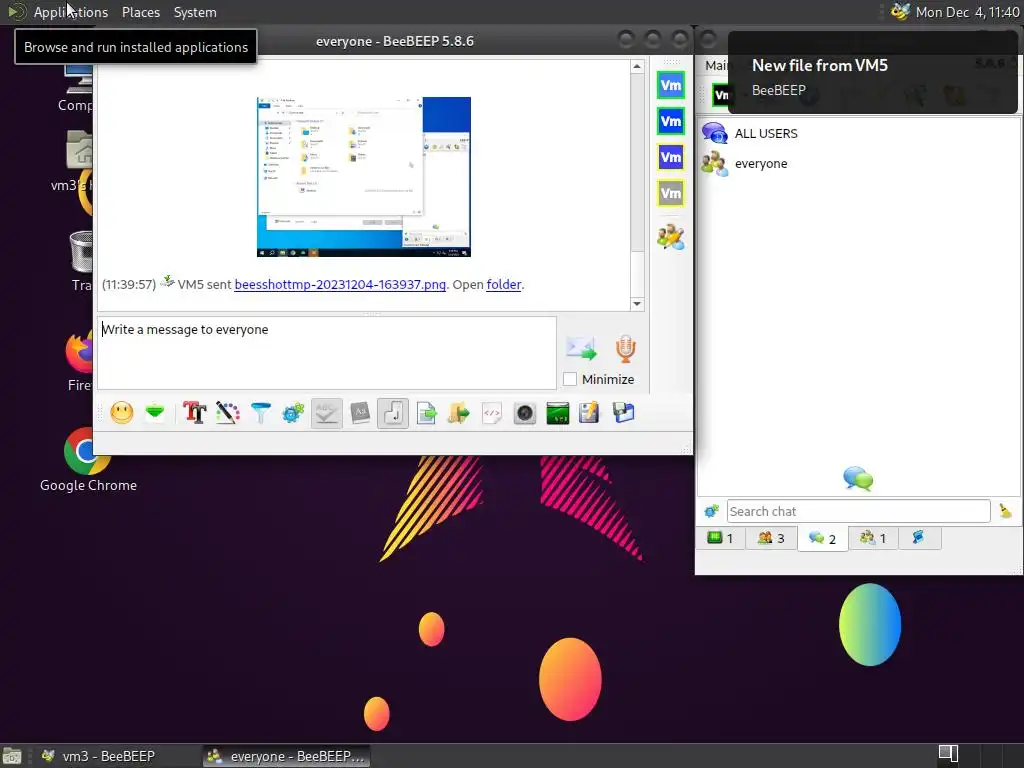This screenshot has width=1024, height=768.
Task: Click the floppy disk print icon
Action: 623,413
